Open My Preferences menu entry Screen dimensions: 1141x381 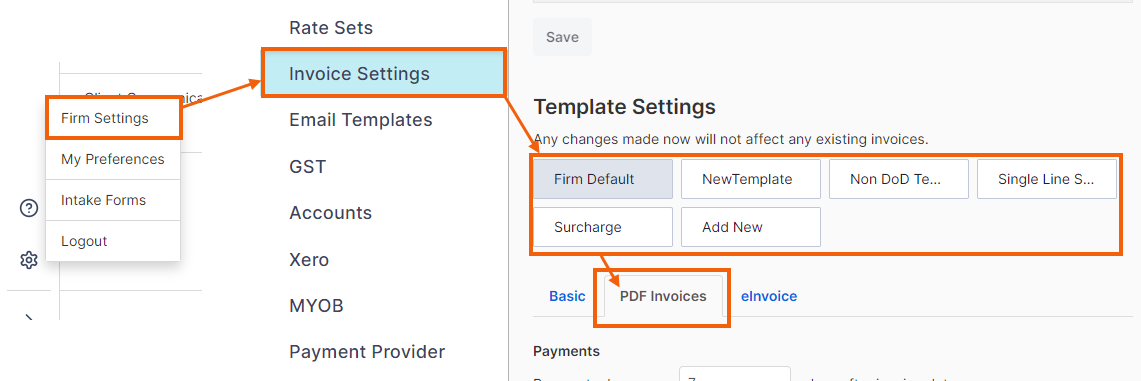click(113, 159)
